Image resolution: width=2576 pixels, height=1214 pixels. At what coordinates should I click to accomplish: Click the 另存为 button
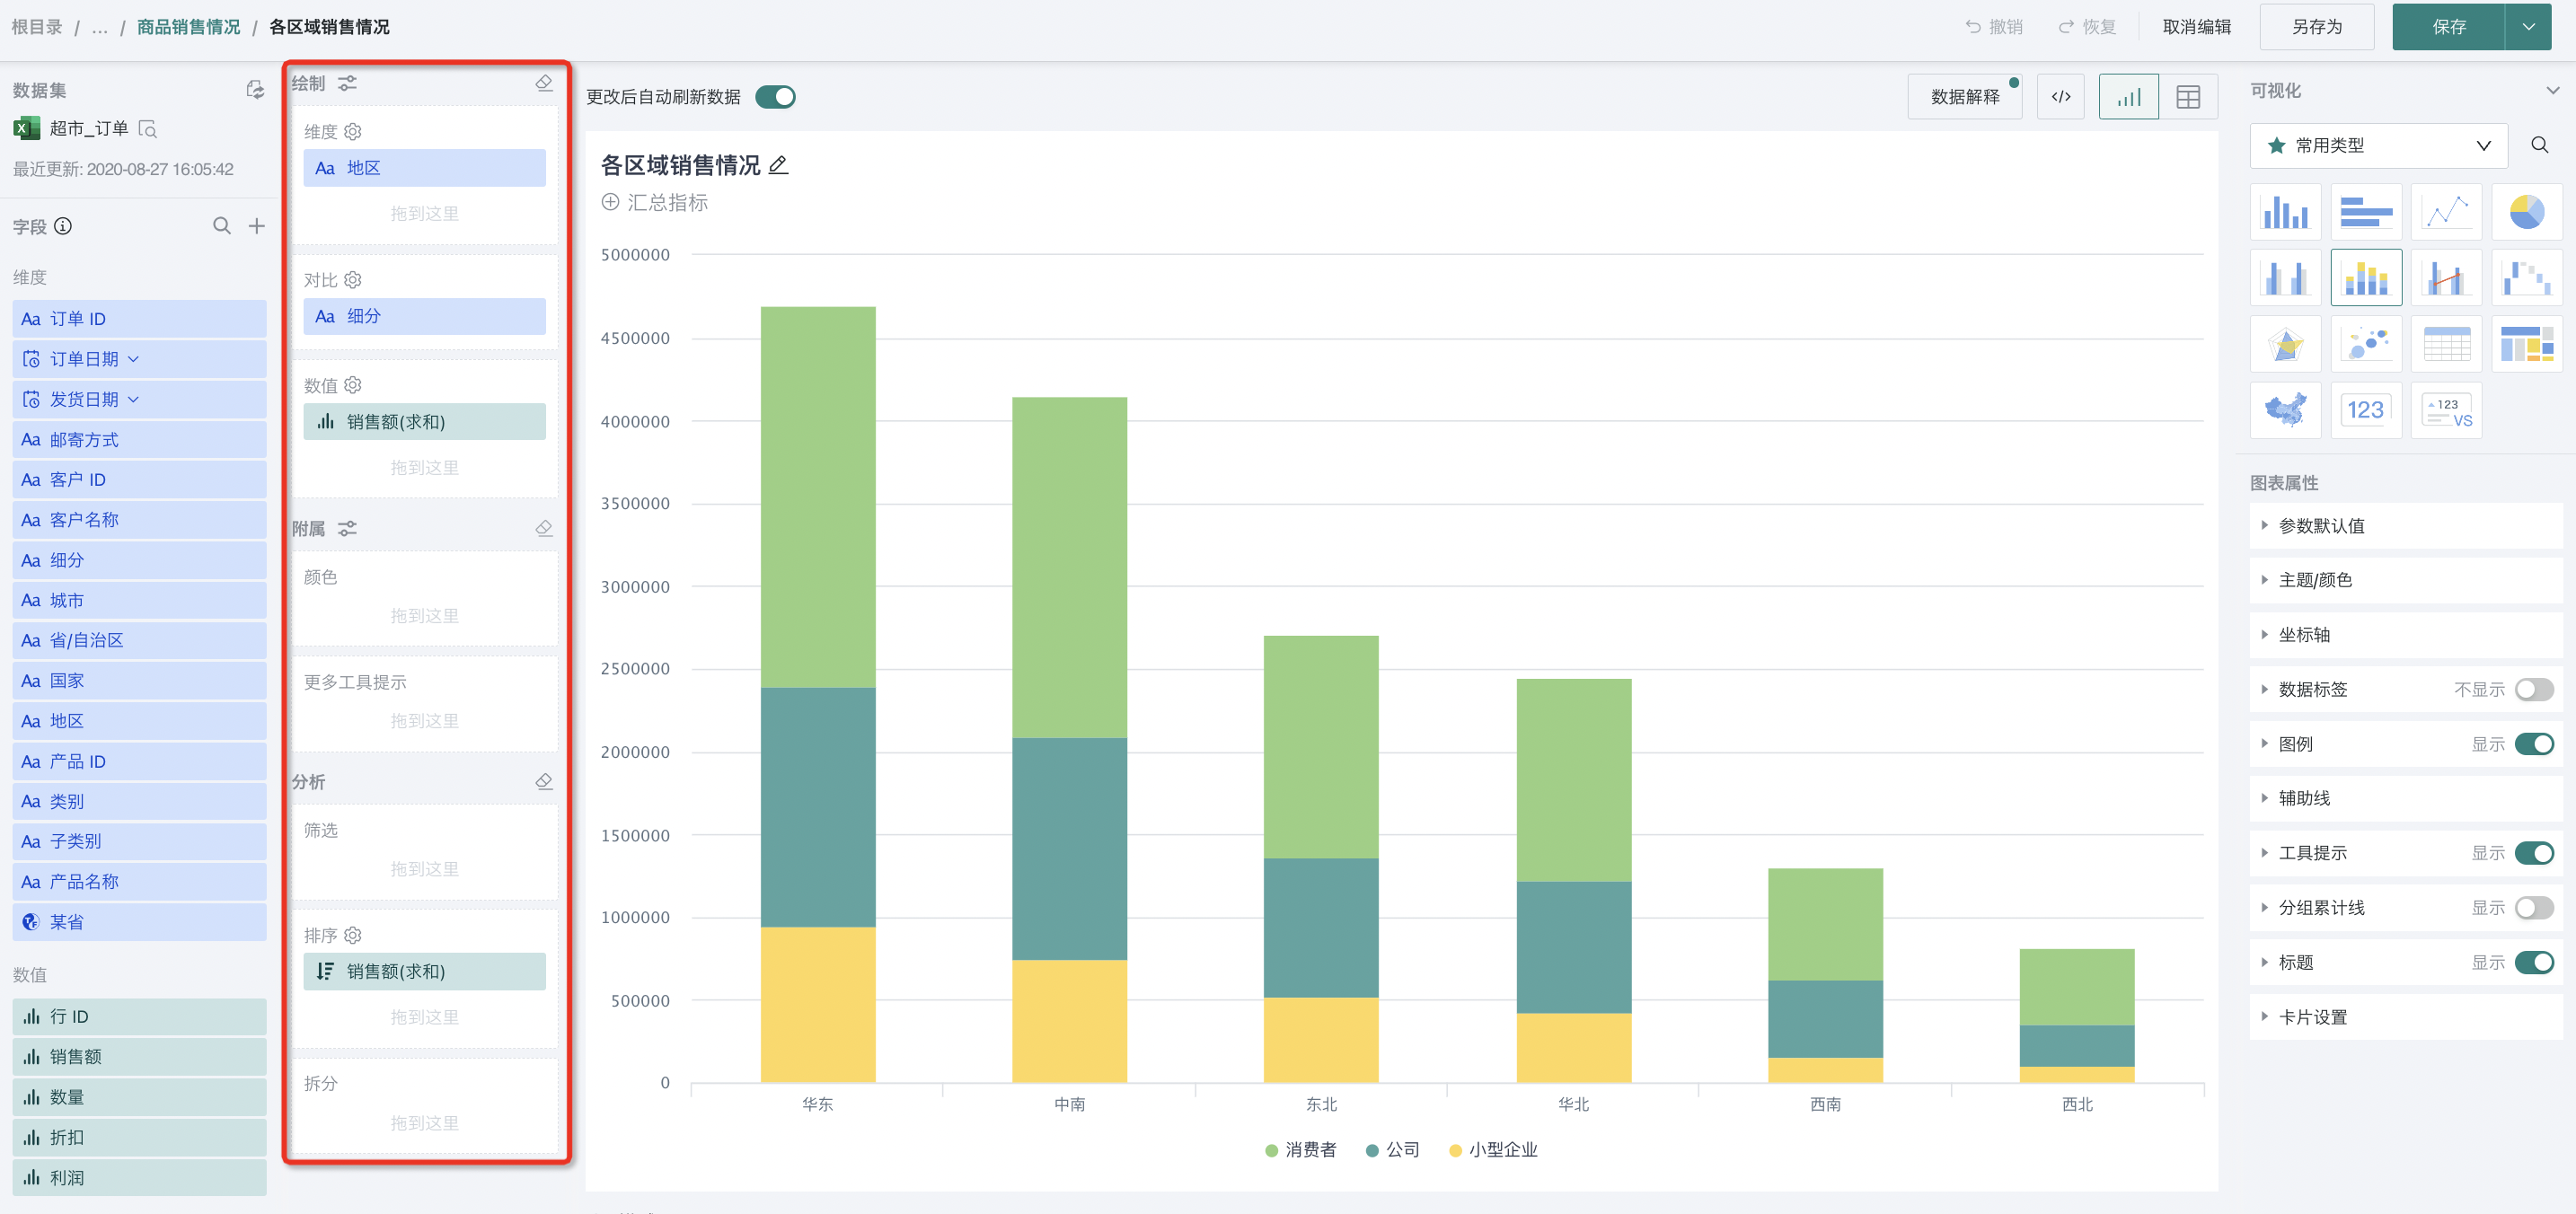(2316, 27)
